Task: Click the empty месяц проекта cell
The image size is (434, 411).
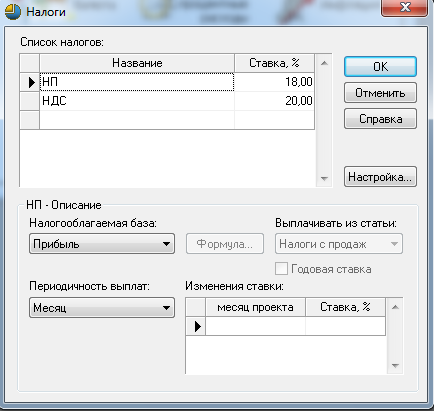Action: click(x=255, y=326)
